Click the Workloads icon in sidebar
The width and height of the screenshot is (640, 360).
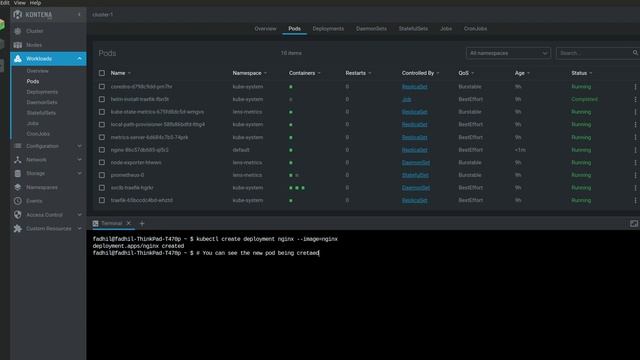pyautogui.click(x=18, y=59)
